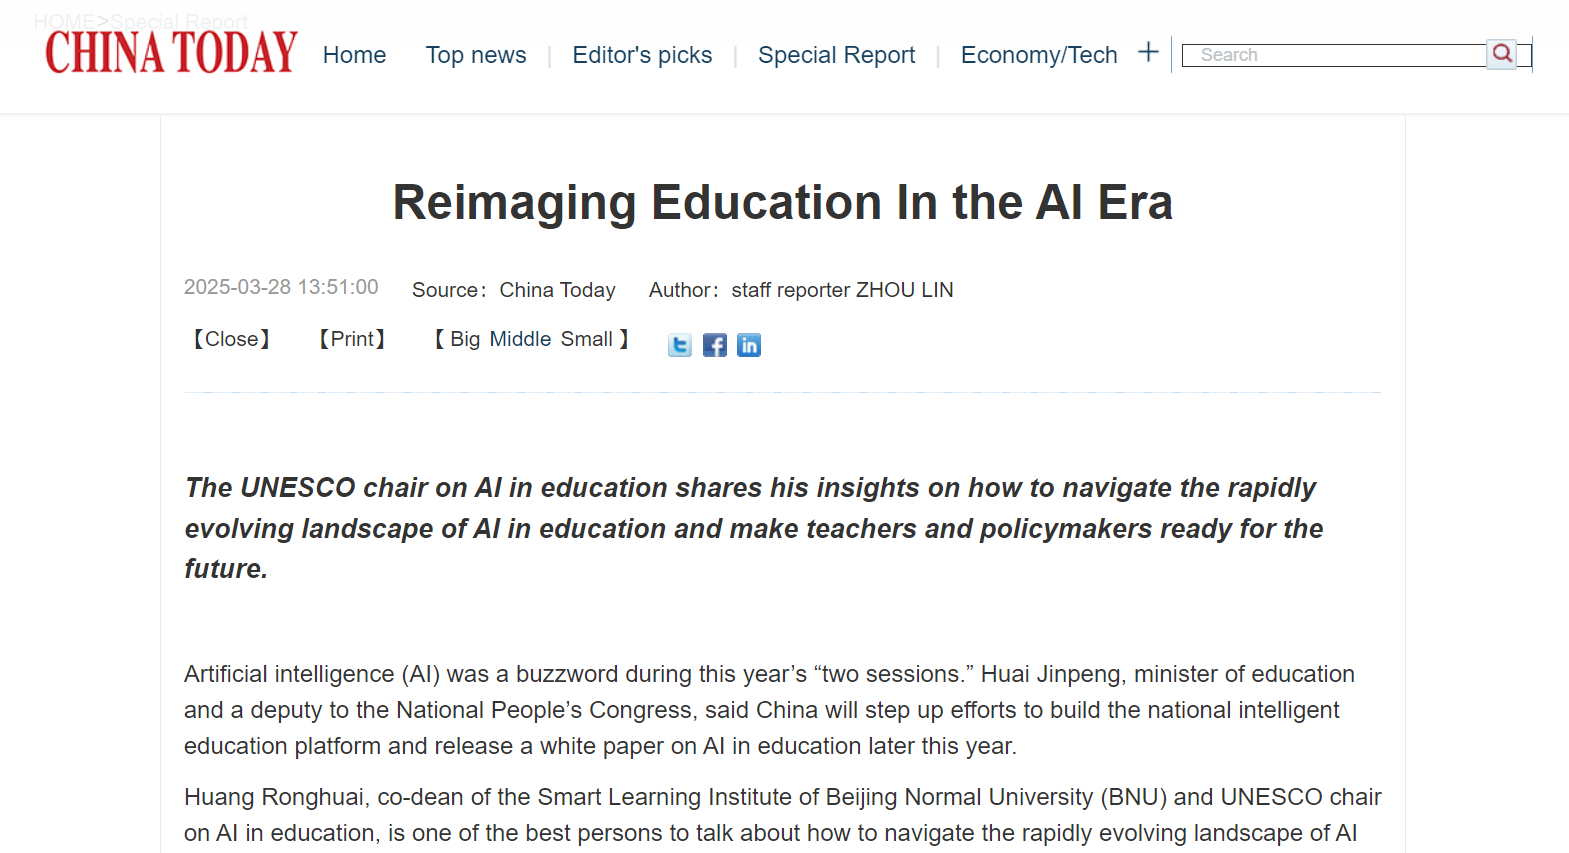The image size is (1569, 853).
Task: Open Editor's picks section
Action: click(x=642, y=55)
